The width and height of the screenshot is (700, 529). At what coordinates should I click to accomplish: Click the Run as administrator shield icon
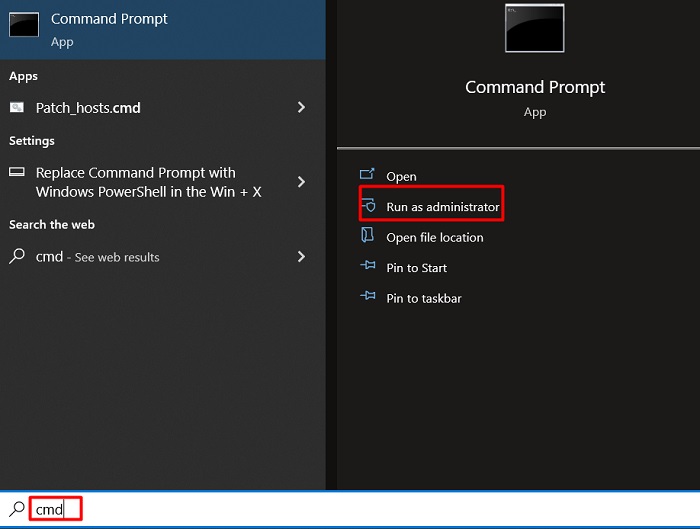[368, 205]
